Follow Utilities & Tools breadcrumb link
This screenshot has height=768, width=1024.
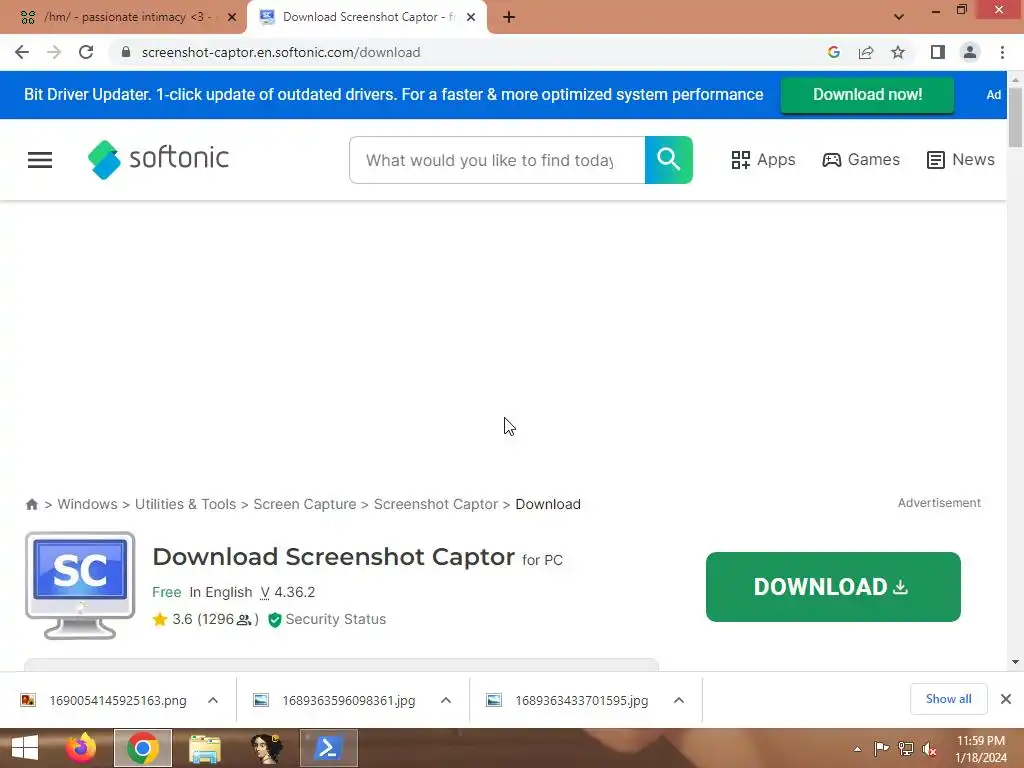point(185,504)
